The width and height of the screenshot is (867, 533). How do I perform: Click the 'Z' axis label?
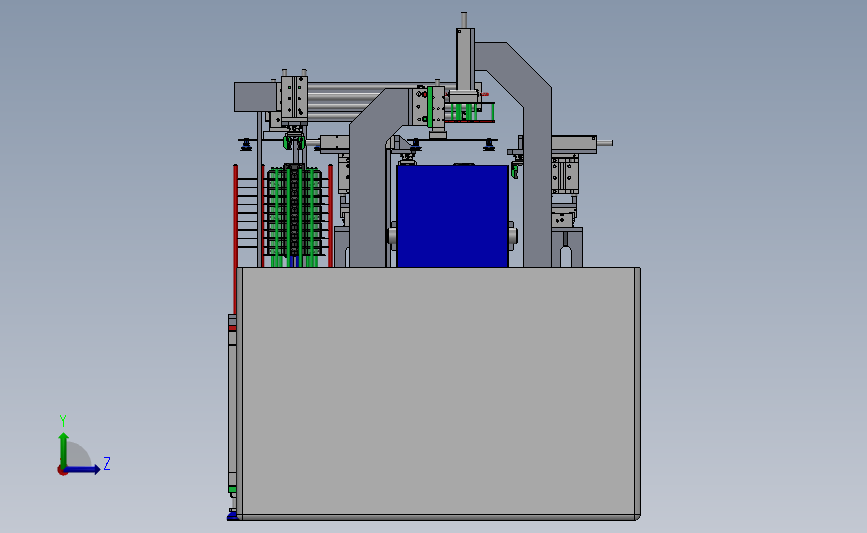click(107, 463)
